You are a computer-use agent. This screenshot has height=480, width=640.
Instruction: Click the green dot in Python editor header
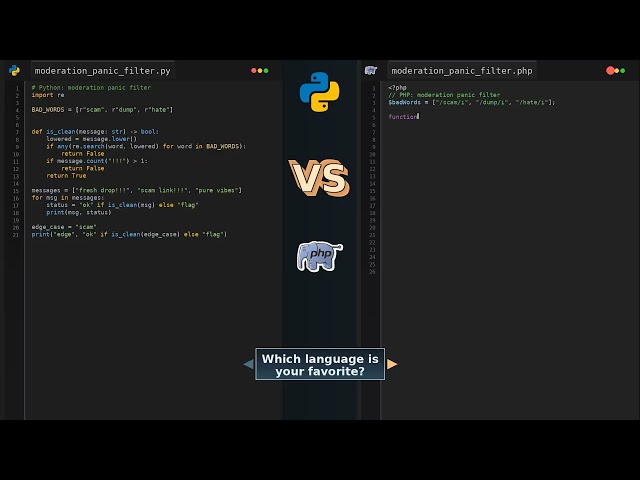(x=266, y=71)
